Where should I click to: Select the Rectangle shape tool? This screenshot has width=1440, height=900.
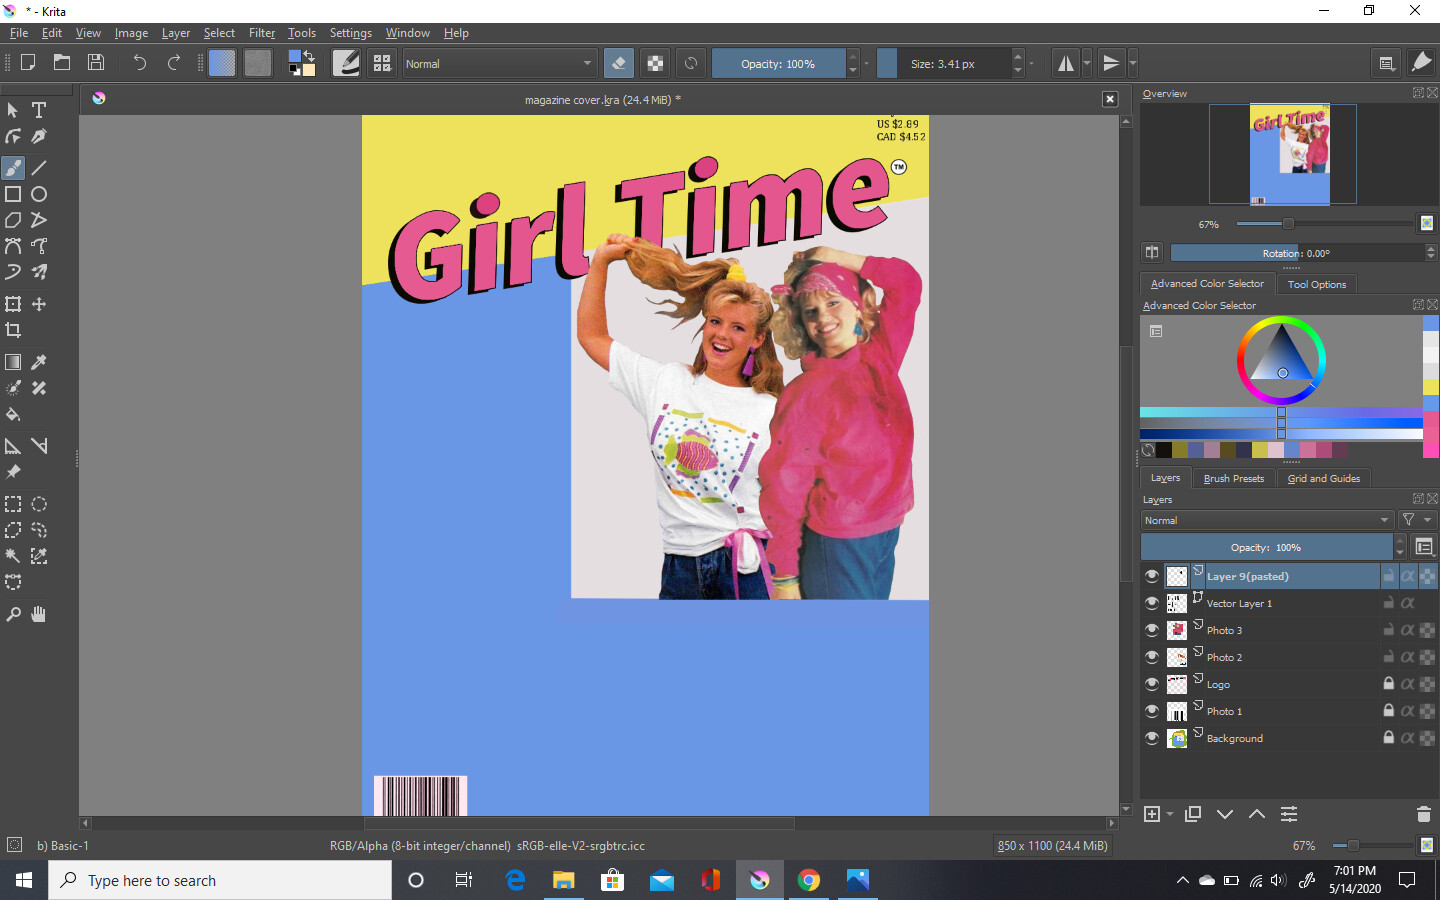pos(13,194)
